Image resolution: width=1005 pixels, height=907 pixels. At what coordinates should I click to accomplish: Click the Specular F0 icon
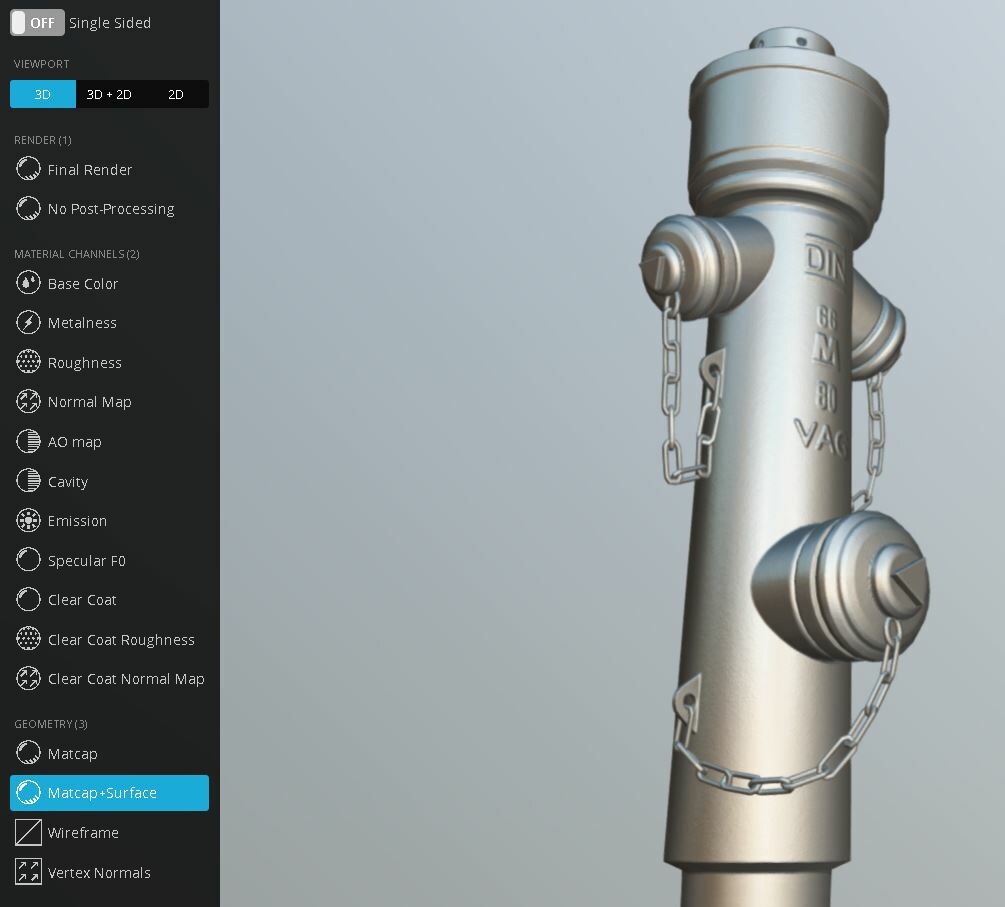click(28, 560)
